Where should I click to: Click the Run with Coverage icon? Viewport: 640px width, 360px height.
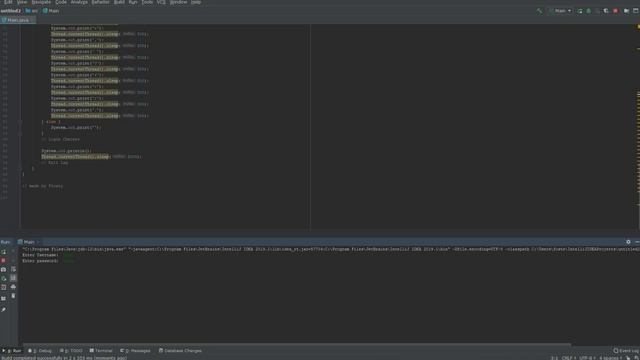click(597, 11)
